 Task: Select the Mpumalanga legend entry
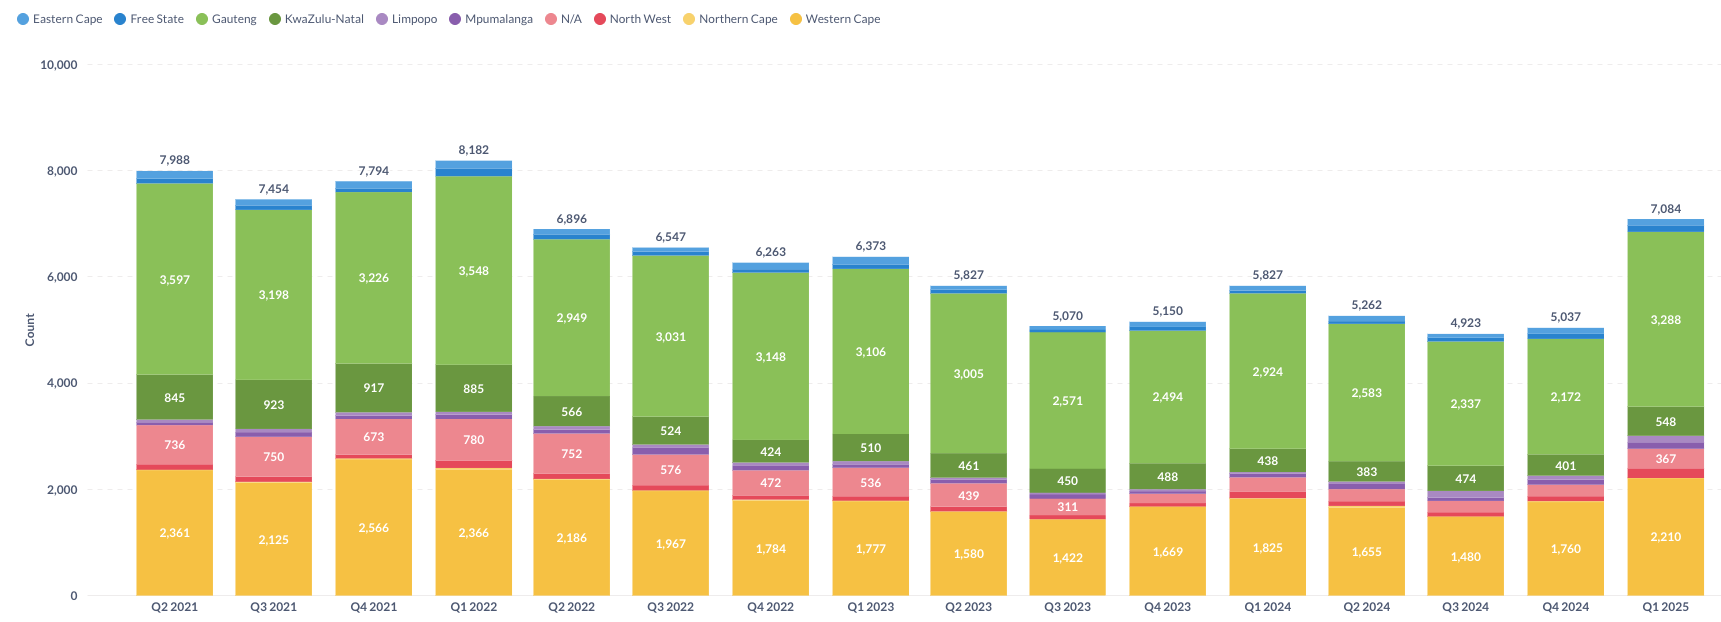pos(491,19)
